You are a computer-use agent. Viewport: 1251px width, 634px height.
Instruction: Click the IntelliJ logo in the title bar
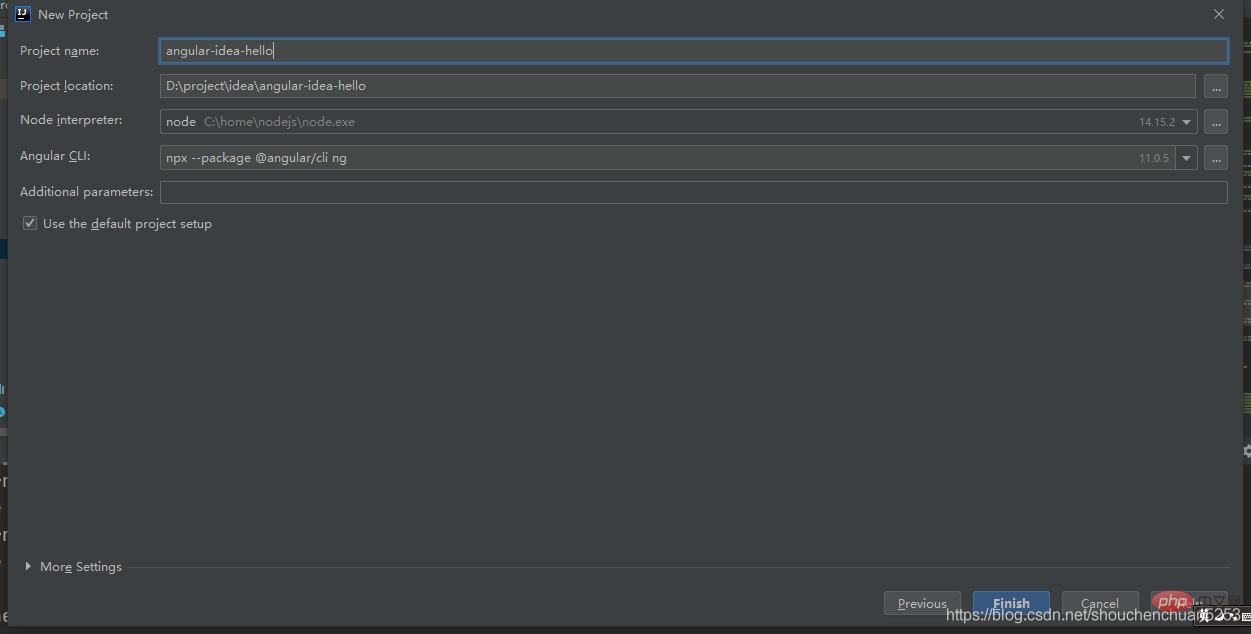tap(22, 14)
